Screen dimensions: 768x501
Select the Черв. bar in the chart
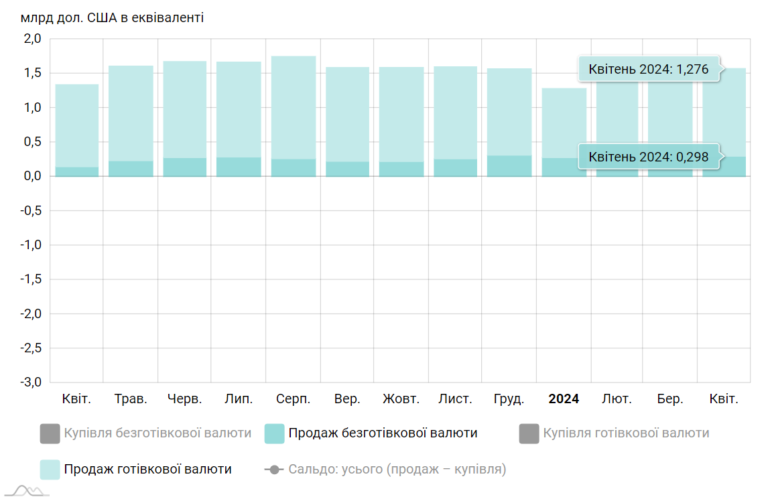tap(185, 119)
